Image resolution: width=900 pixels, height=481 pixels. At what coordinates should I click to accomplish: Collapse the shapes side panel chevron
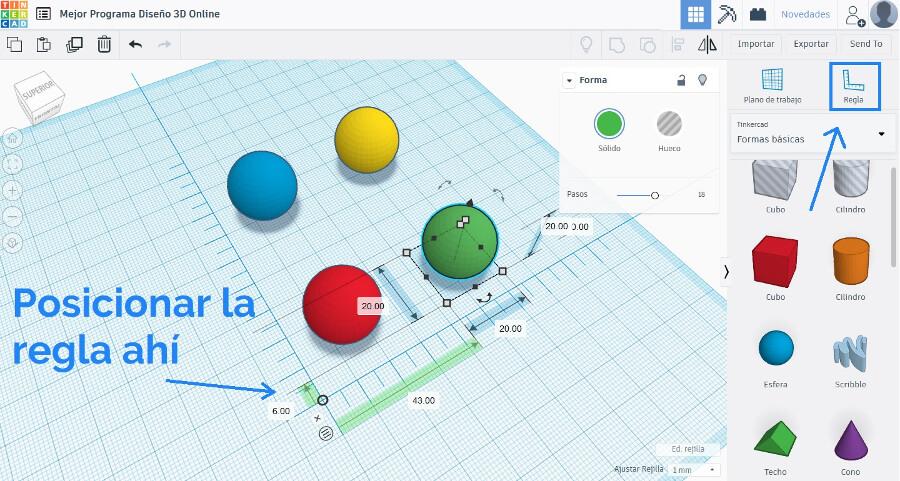click(726, 271)
